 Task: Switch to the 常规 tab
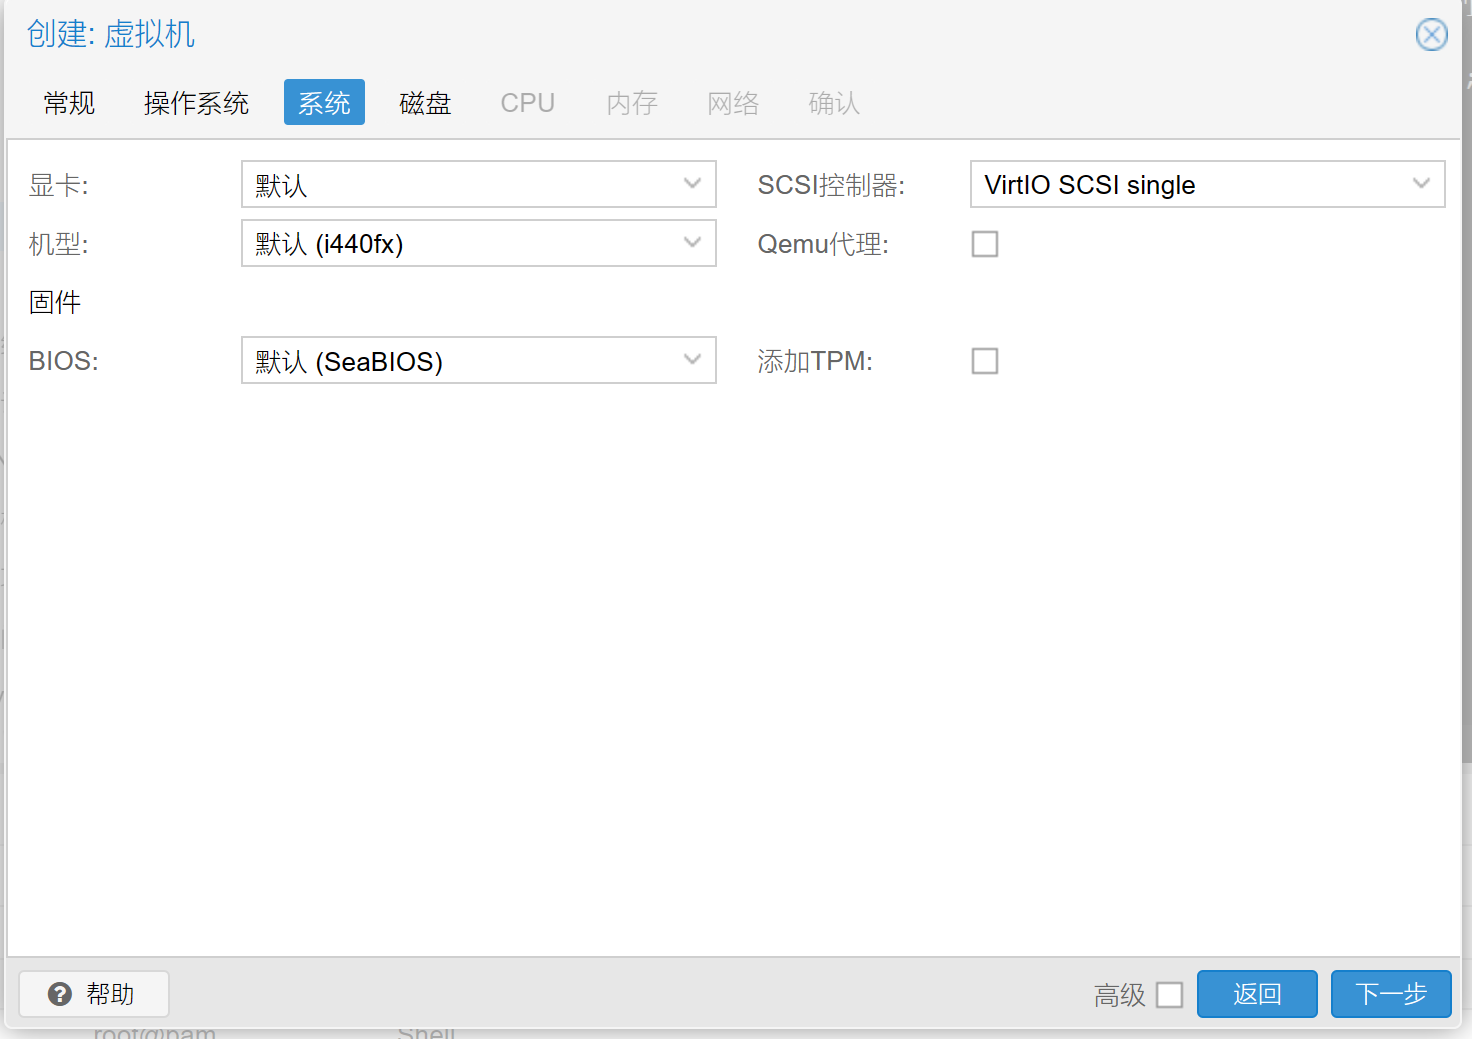click(69, 103)
